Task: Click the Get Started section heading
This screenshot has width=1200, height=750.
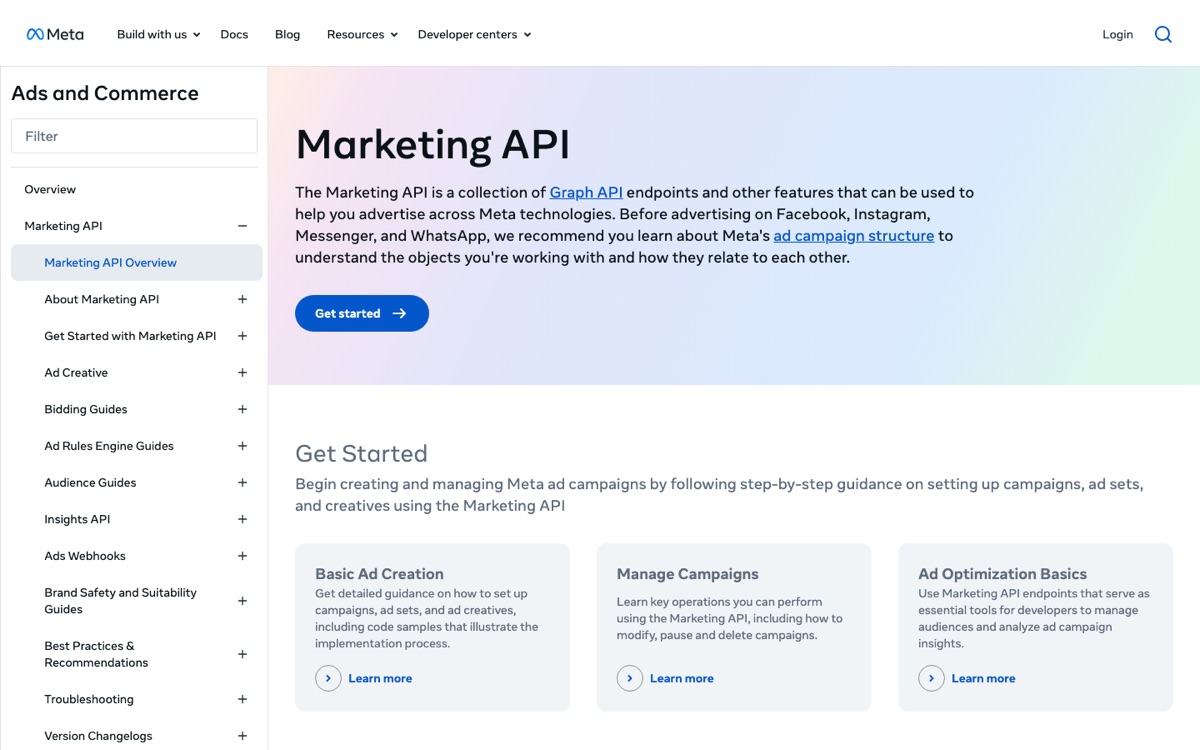Action: point(361,453)
